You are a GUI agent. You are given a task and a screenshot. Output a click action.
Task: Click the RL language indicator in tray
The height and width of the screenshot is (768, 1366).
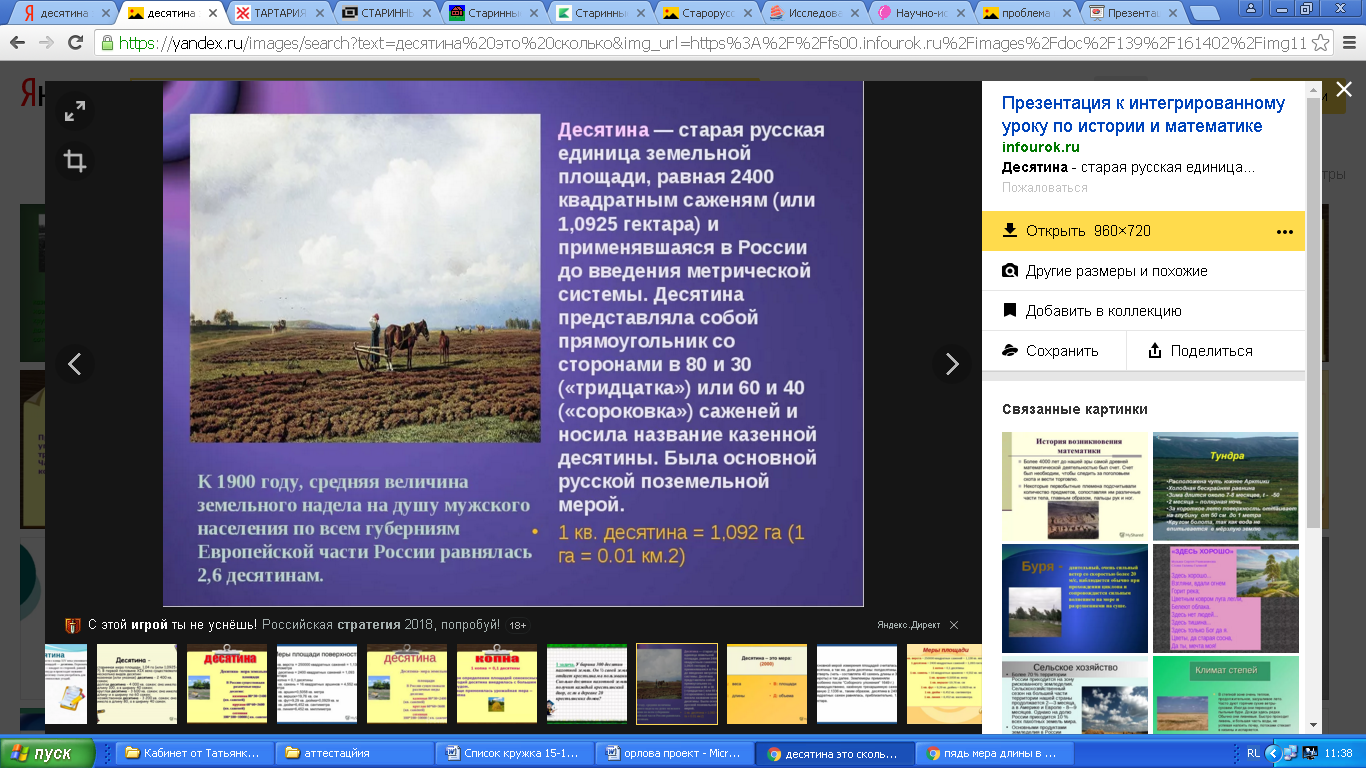1254,753
